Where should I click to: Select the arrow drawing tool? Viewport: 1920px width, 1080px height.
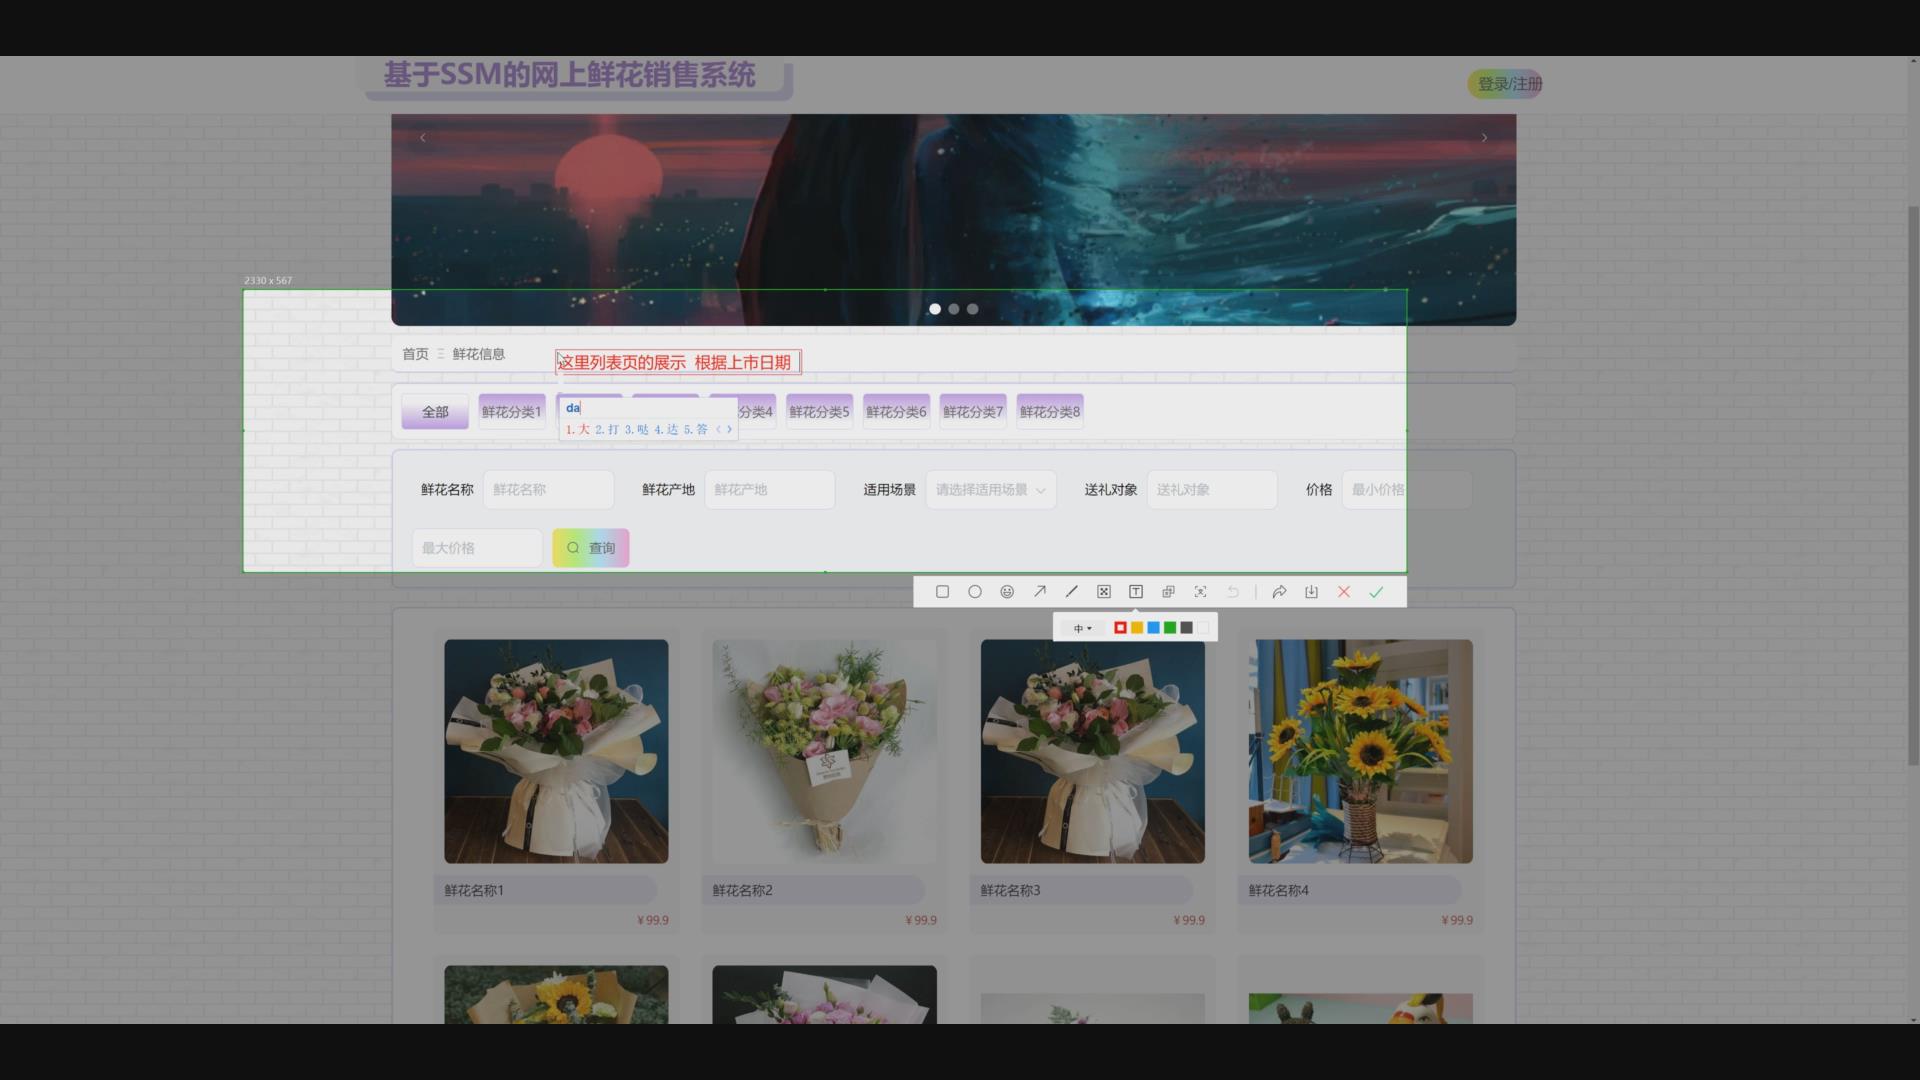click(x=1040, y=592)
